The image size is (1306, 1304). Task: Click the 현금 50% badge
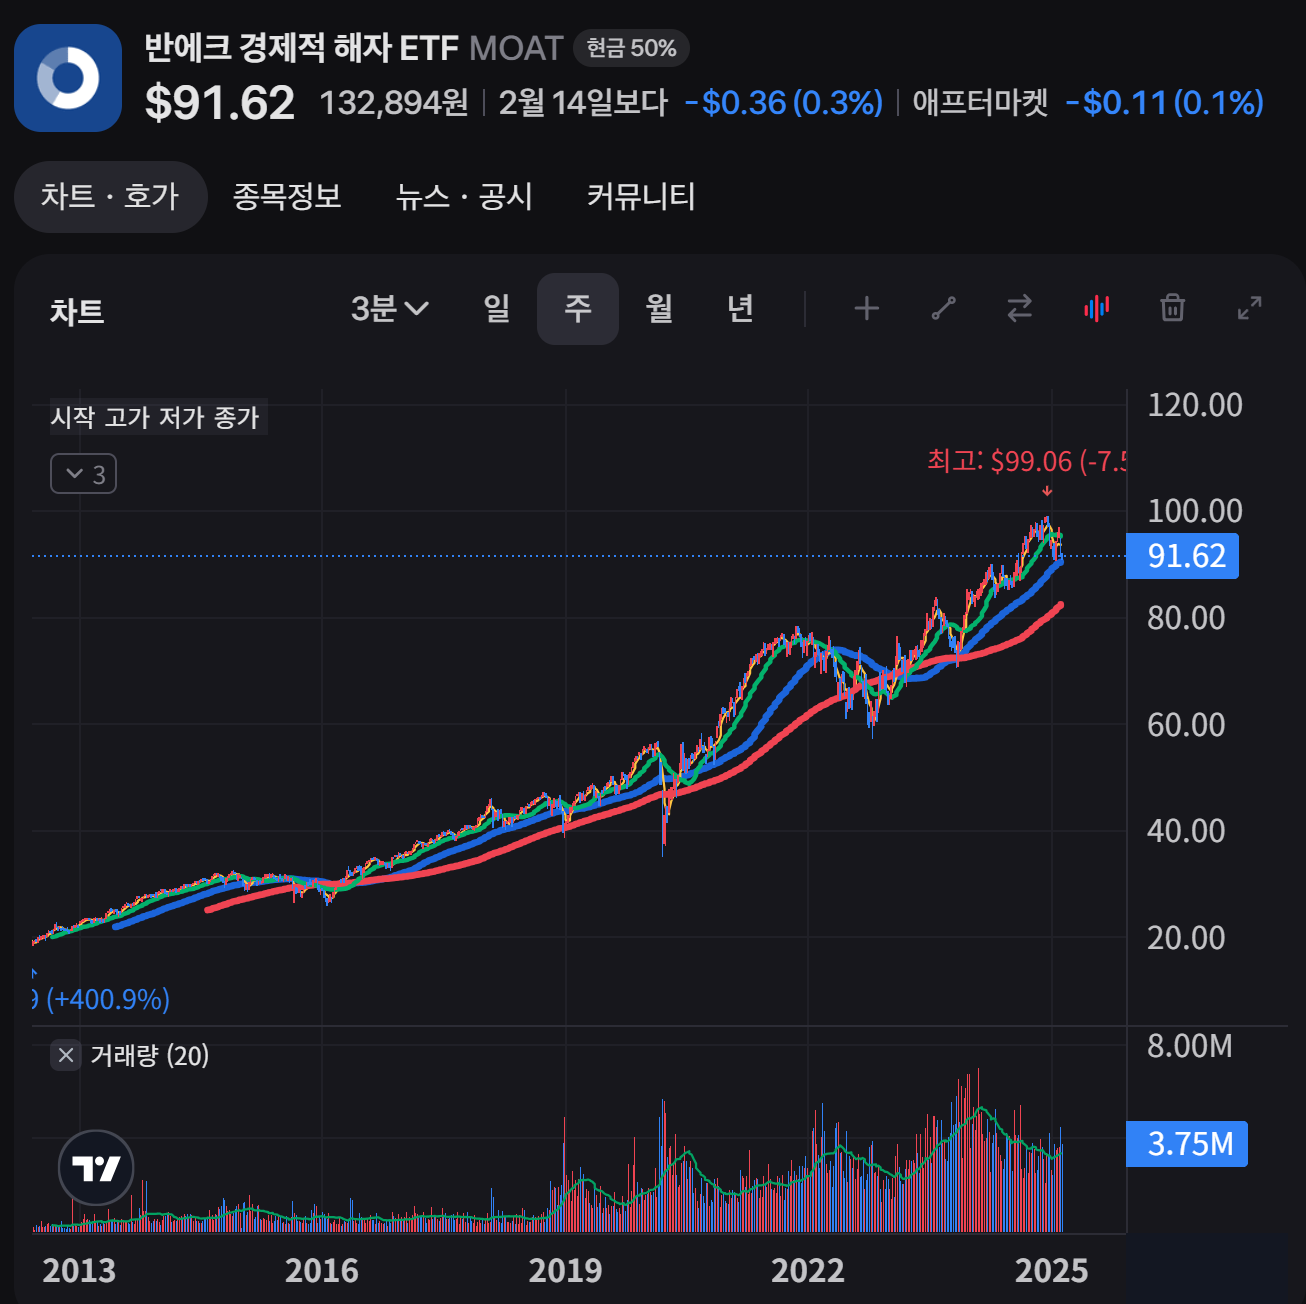coord(631,48)
